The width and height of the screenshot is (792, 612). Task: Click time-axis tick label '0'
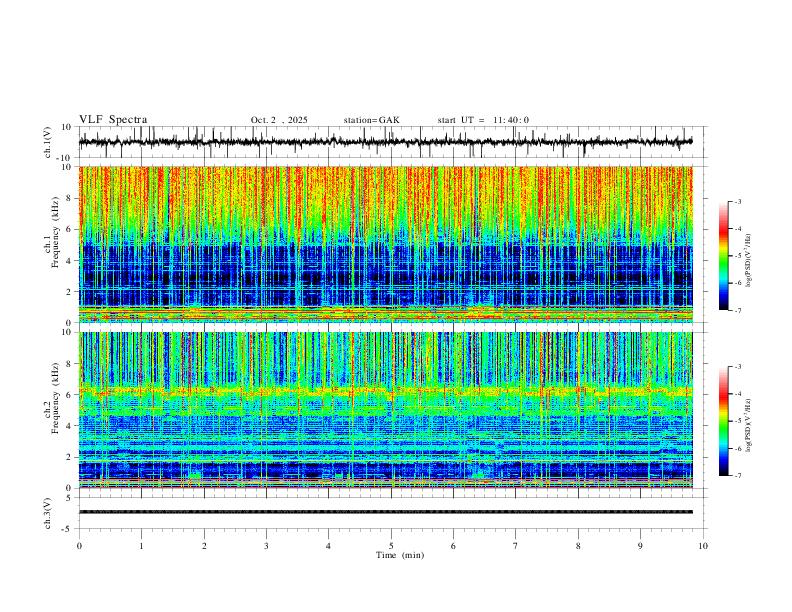79,546
